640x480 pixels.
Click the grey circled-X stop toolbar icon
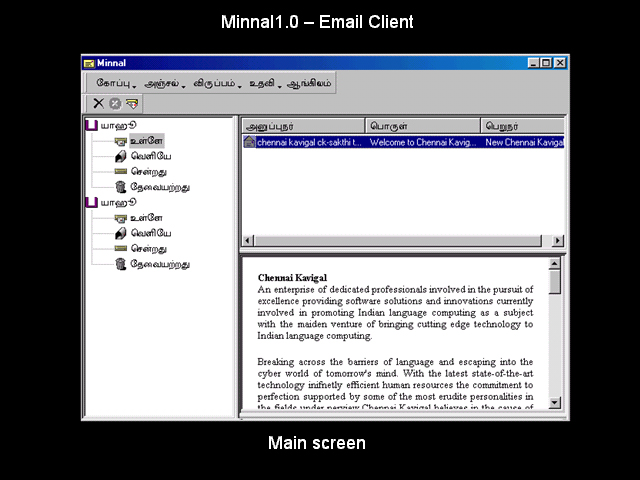[x=115, y=104]
